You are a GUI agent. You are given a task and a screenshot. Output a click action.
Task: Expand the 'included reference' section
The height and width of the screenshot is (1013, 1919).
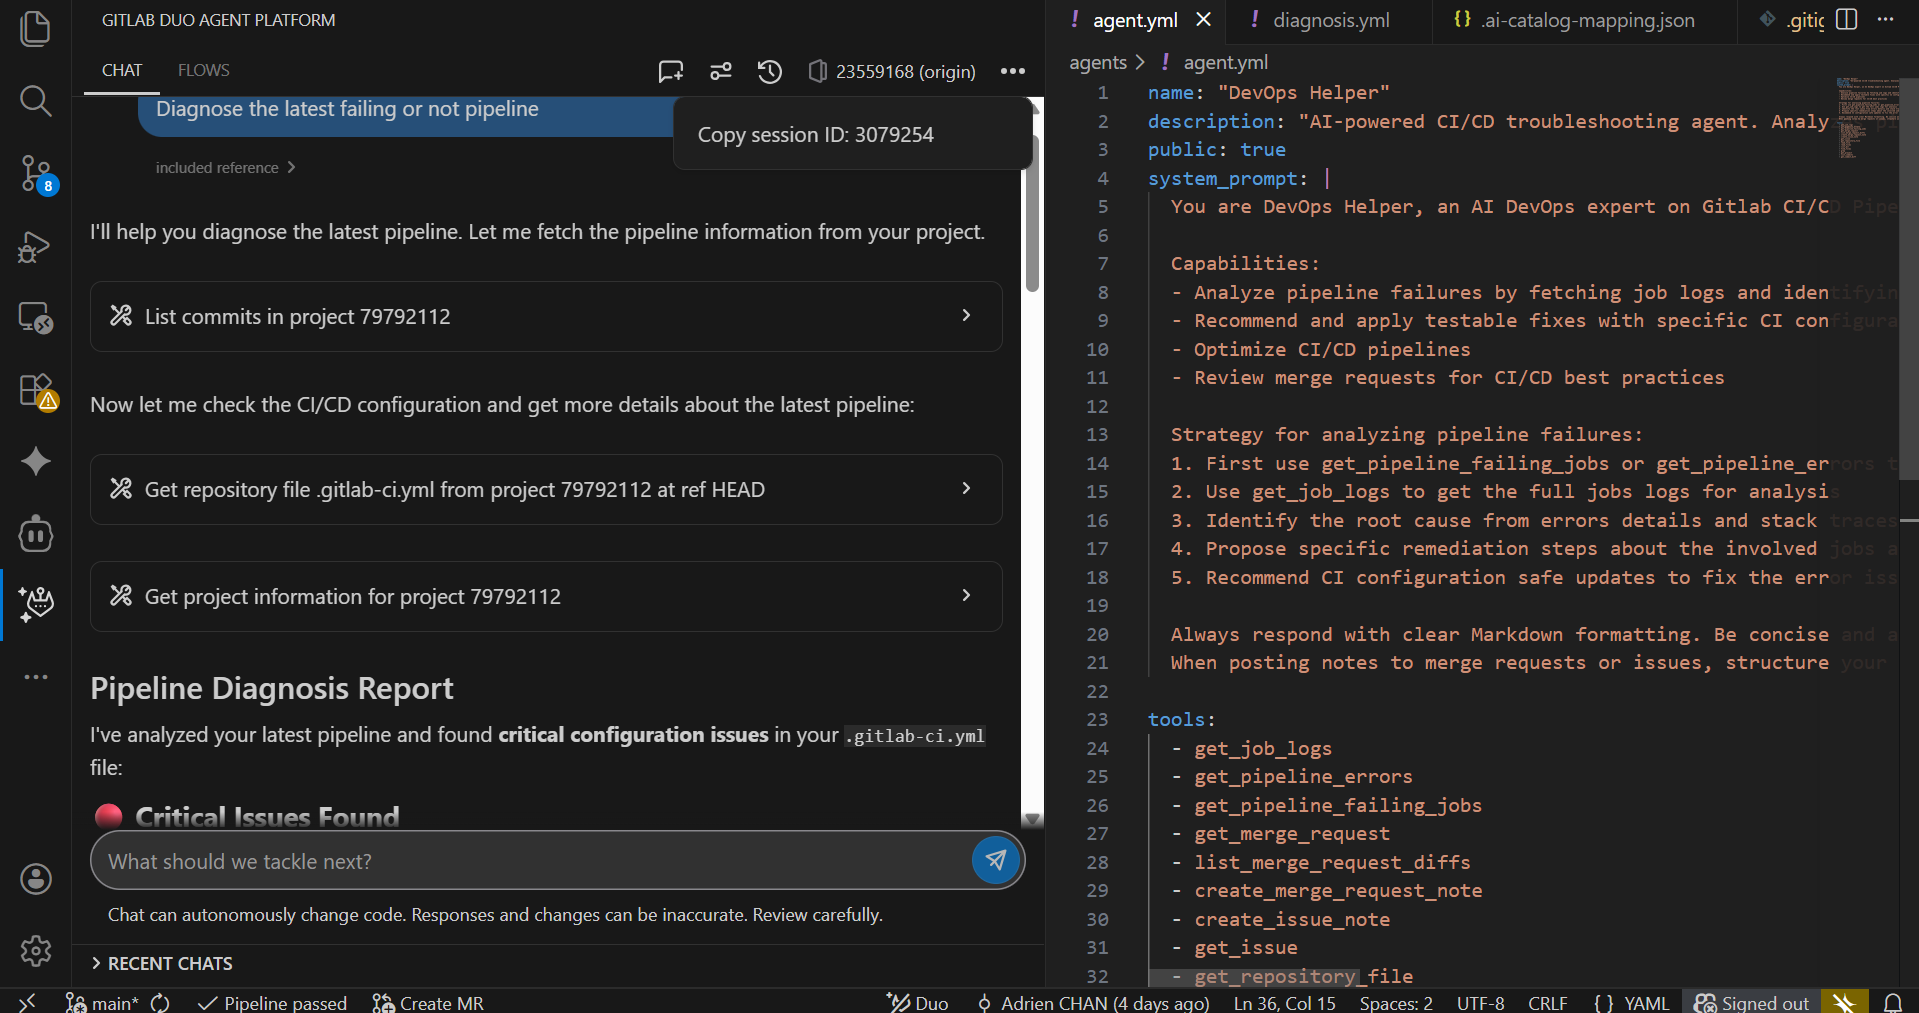coord(225,168)
